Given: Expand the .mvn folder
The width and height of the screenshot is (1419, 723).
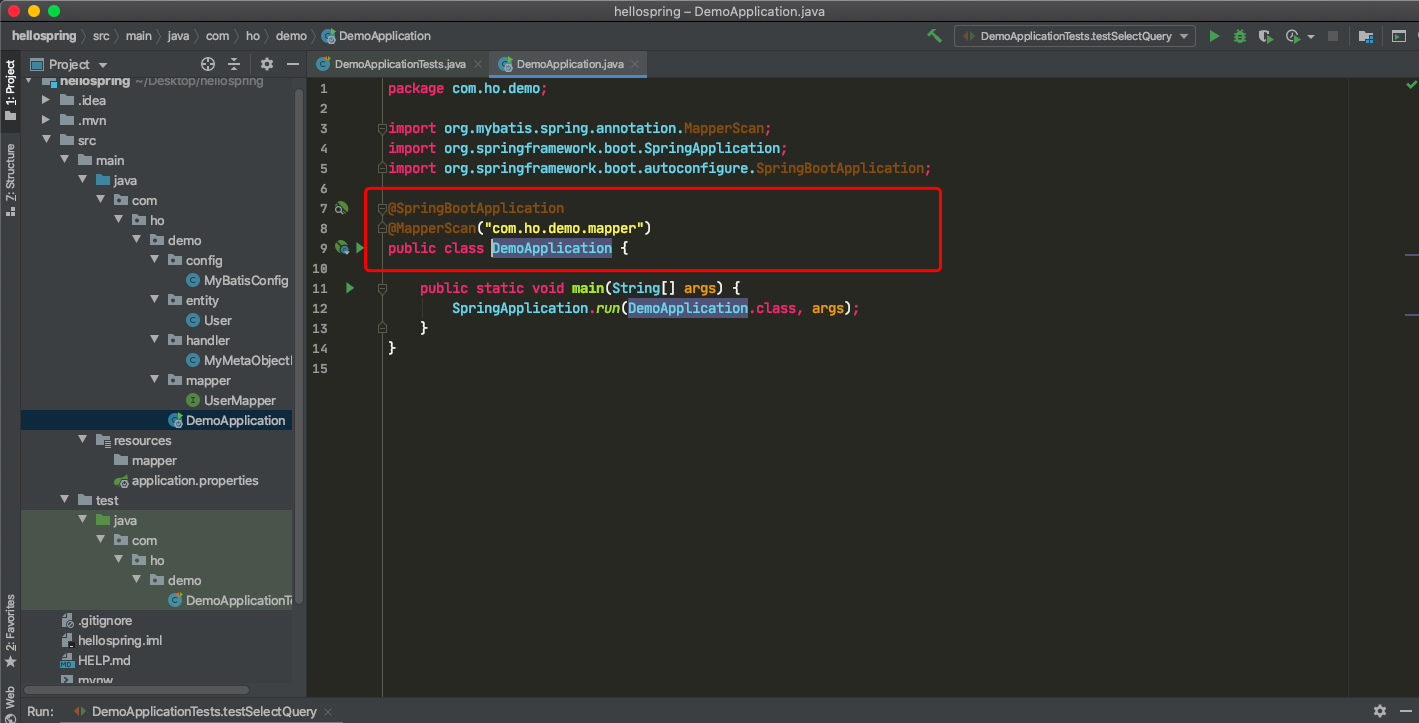Looking at the screenshot, I should 46,120.
